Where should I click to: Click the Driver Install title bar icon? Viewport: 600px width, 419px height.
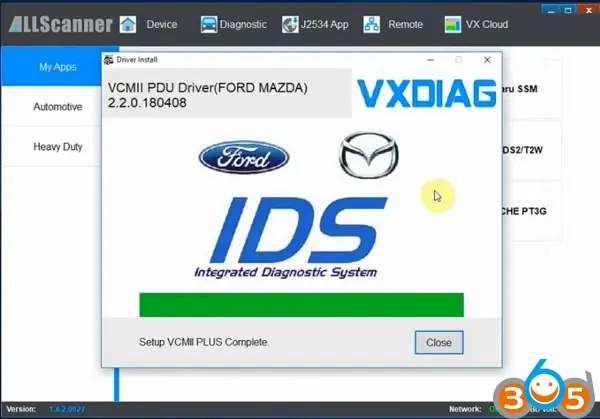[109, 60]
